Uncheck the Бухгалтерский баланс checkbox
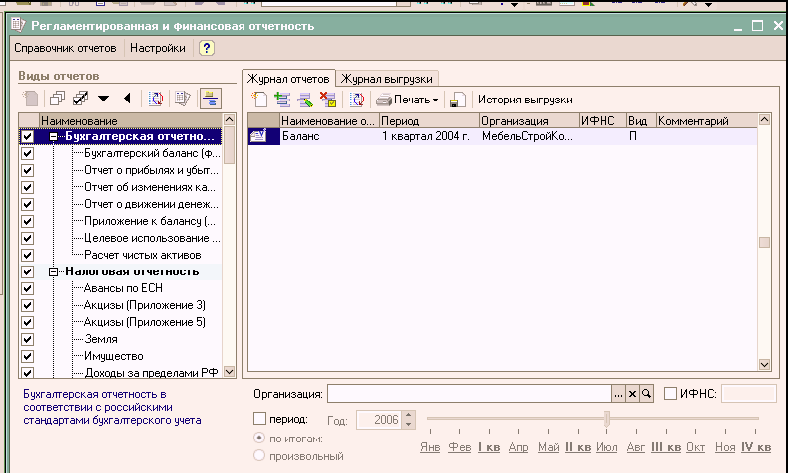788x473 pixels. [x=28, y=153]
